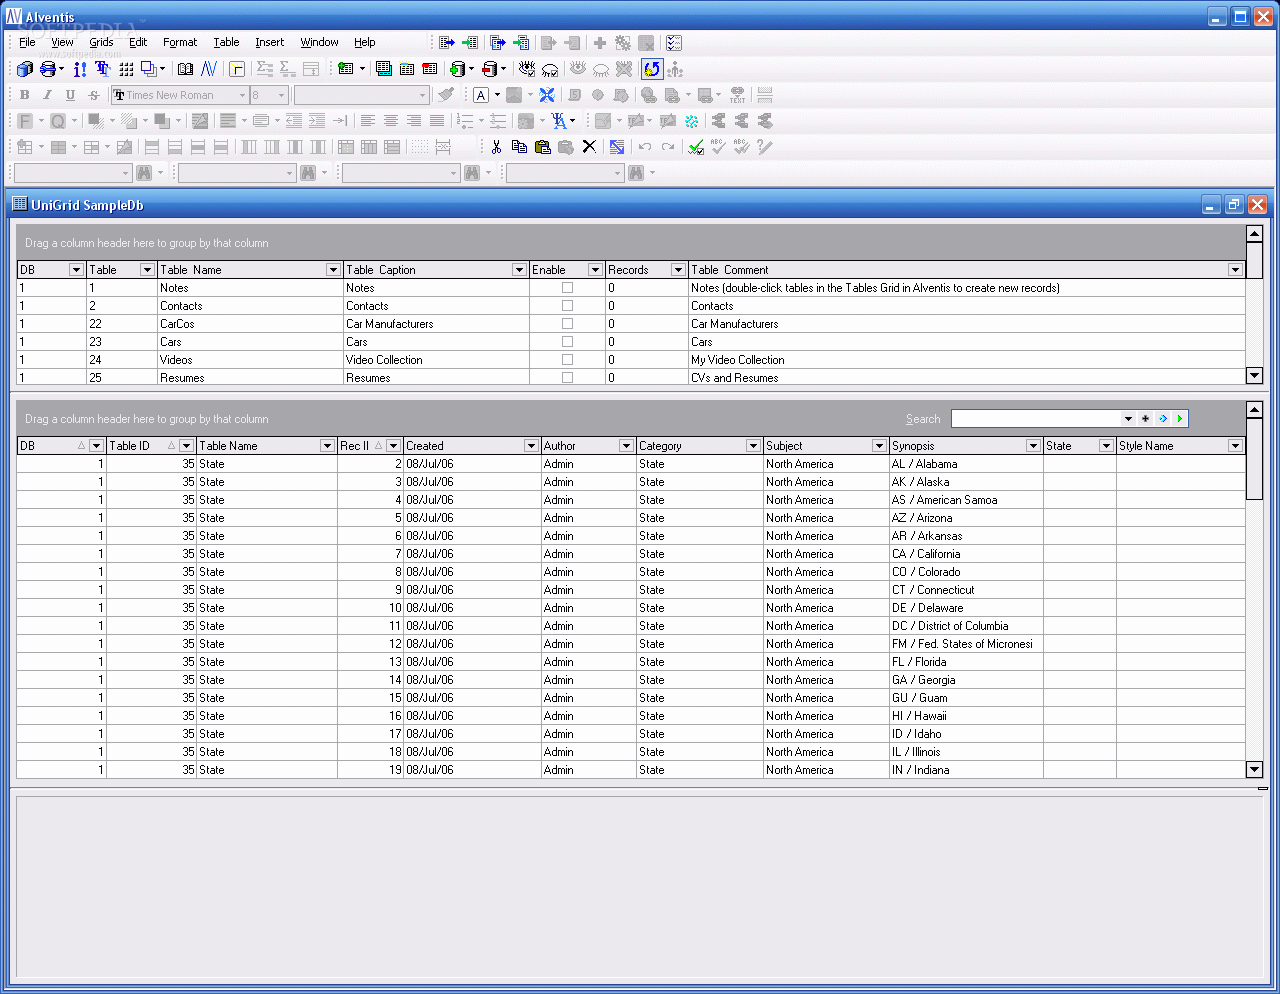The height and width of the screenshot is (994, 1280).
Task: Click the blue refresh arrow icon
Action: coord(652,69)
